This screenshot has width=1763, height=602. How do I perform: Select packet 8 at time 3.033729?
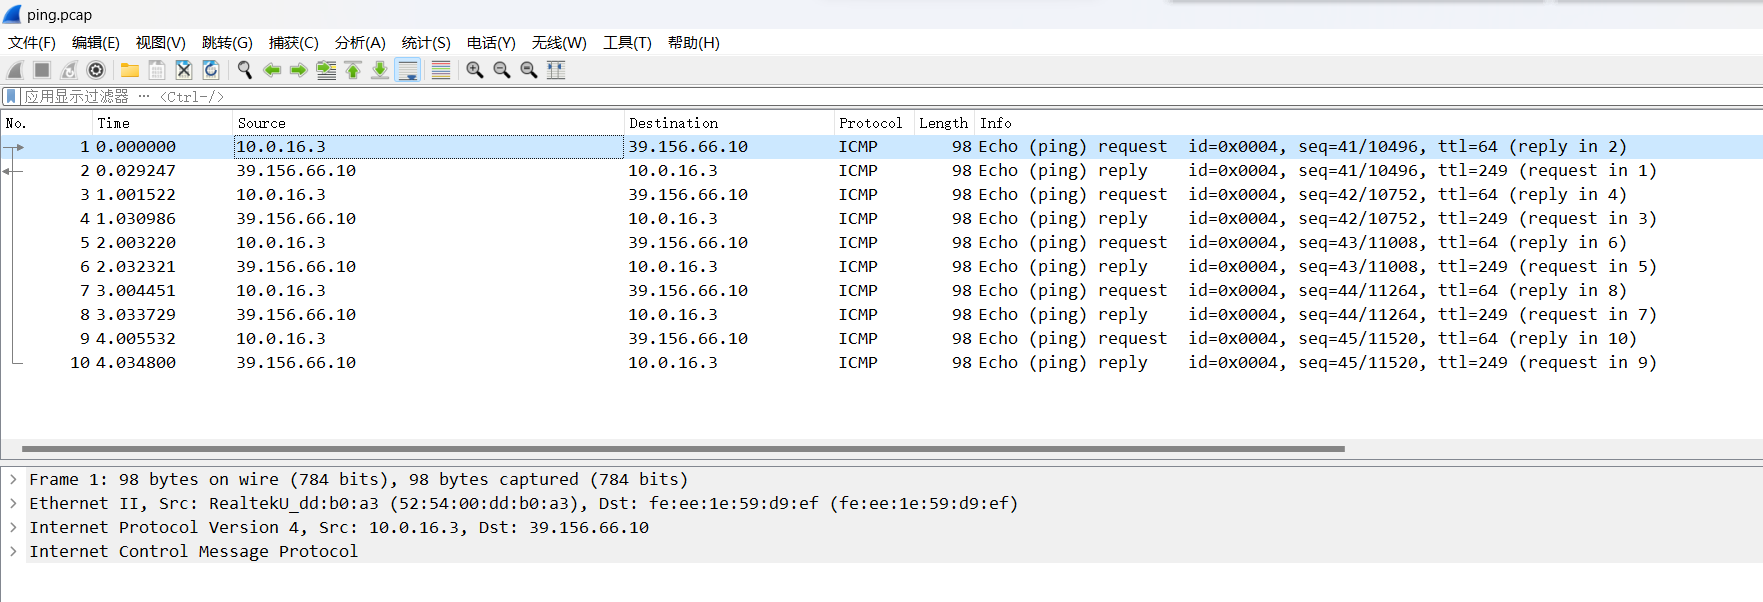click(881, 315)
